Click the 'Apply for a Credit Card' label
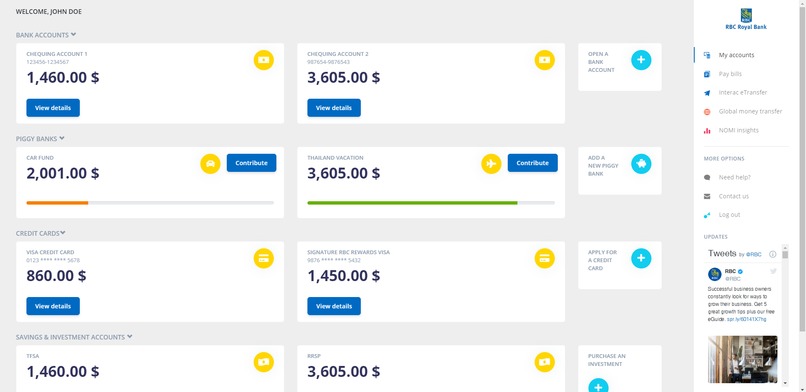Image resolution: width=806 pixels, height=392 pixels. click(602, 260)
